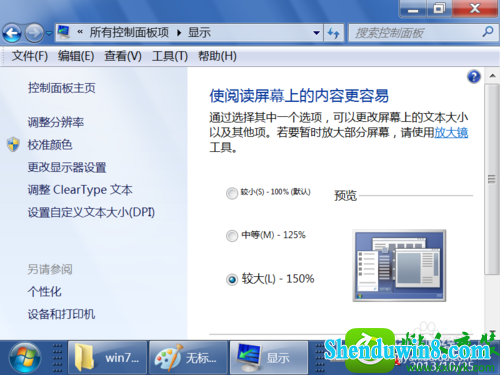Open the 帮助(H) menu
This screenshot has height=375, width=500.
[x=217, y=56]
